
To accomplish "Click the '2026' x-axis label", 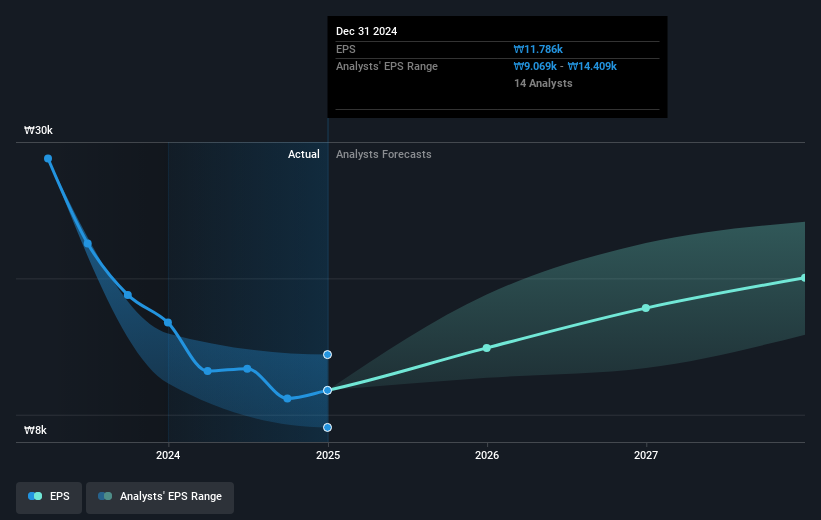I will pos(487,455).
